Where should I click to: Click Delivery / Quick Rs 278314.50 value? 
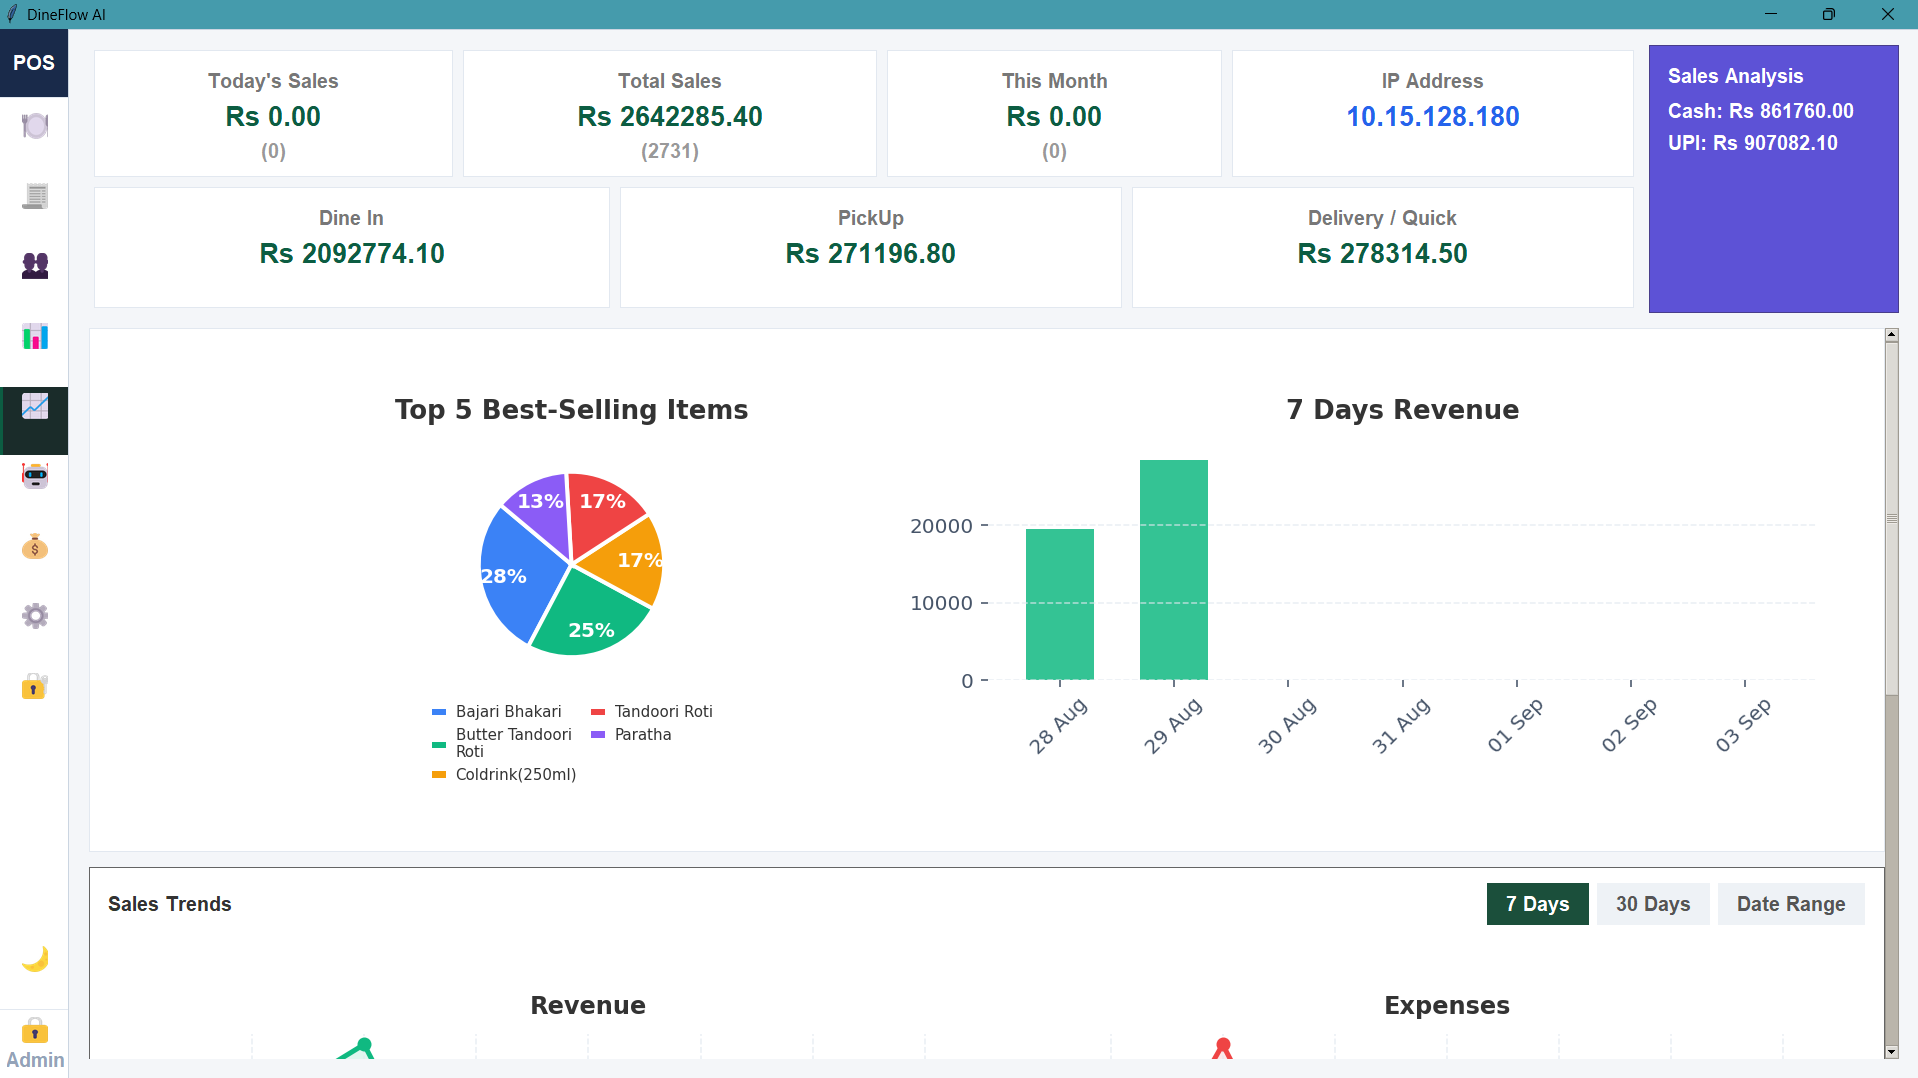1382,254
